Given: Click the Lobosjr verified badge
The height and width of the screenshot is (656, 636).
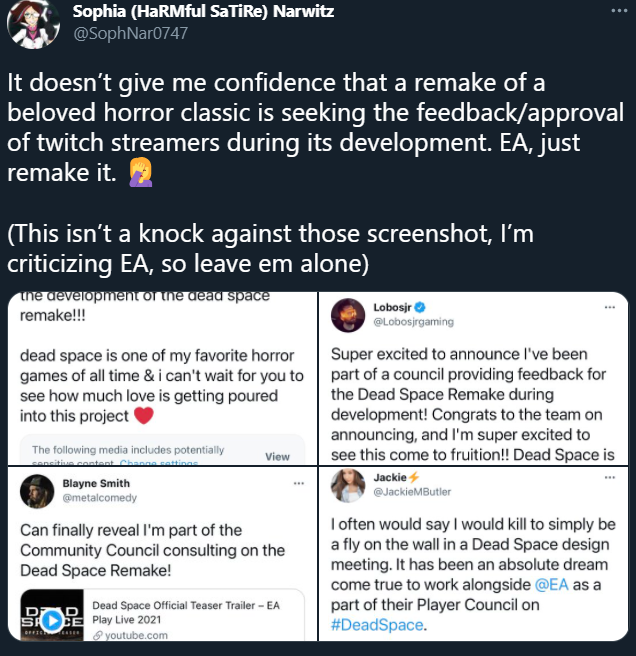Looking at the screenshot, I should click(x=421, y=304).
